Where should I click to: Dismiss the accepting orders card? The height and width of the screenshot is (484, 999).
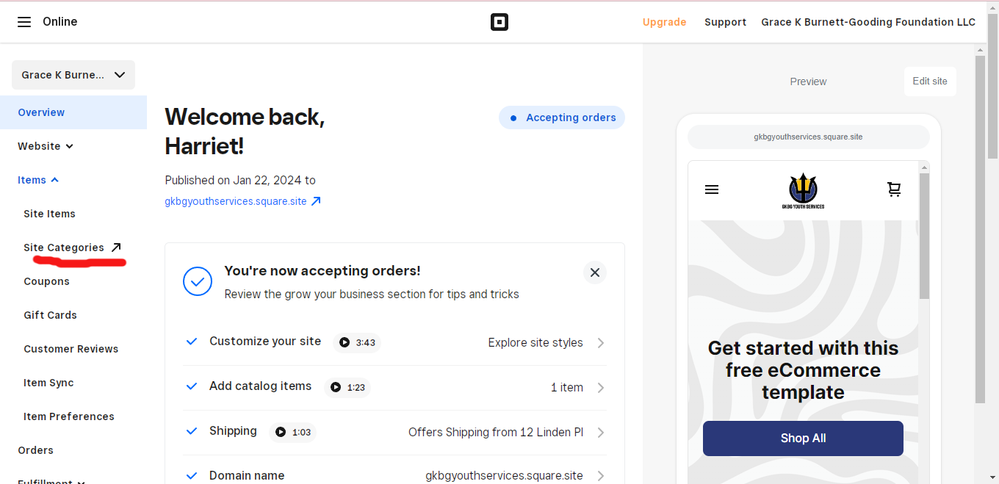tap(595, 272)
